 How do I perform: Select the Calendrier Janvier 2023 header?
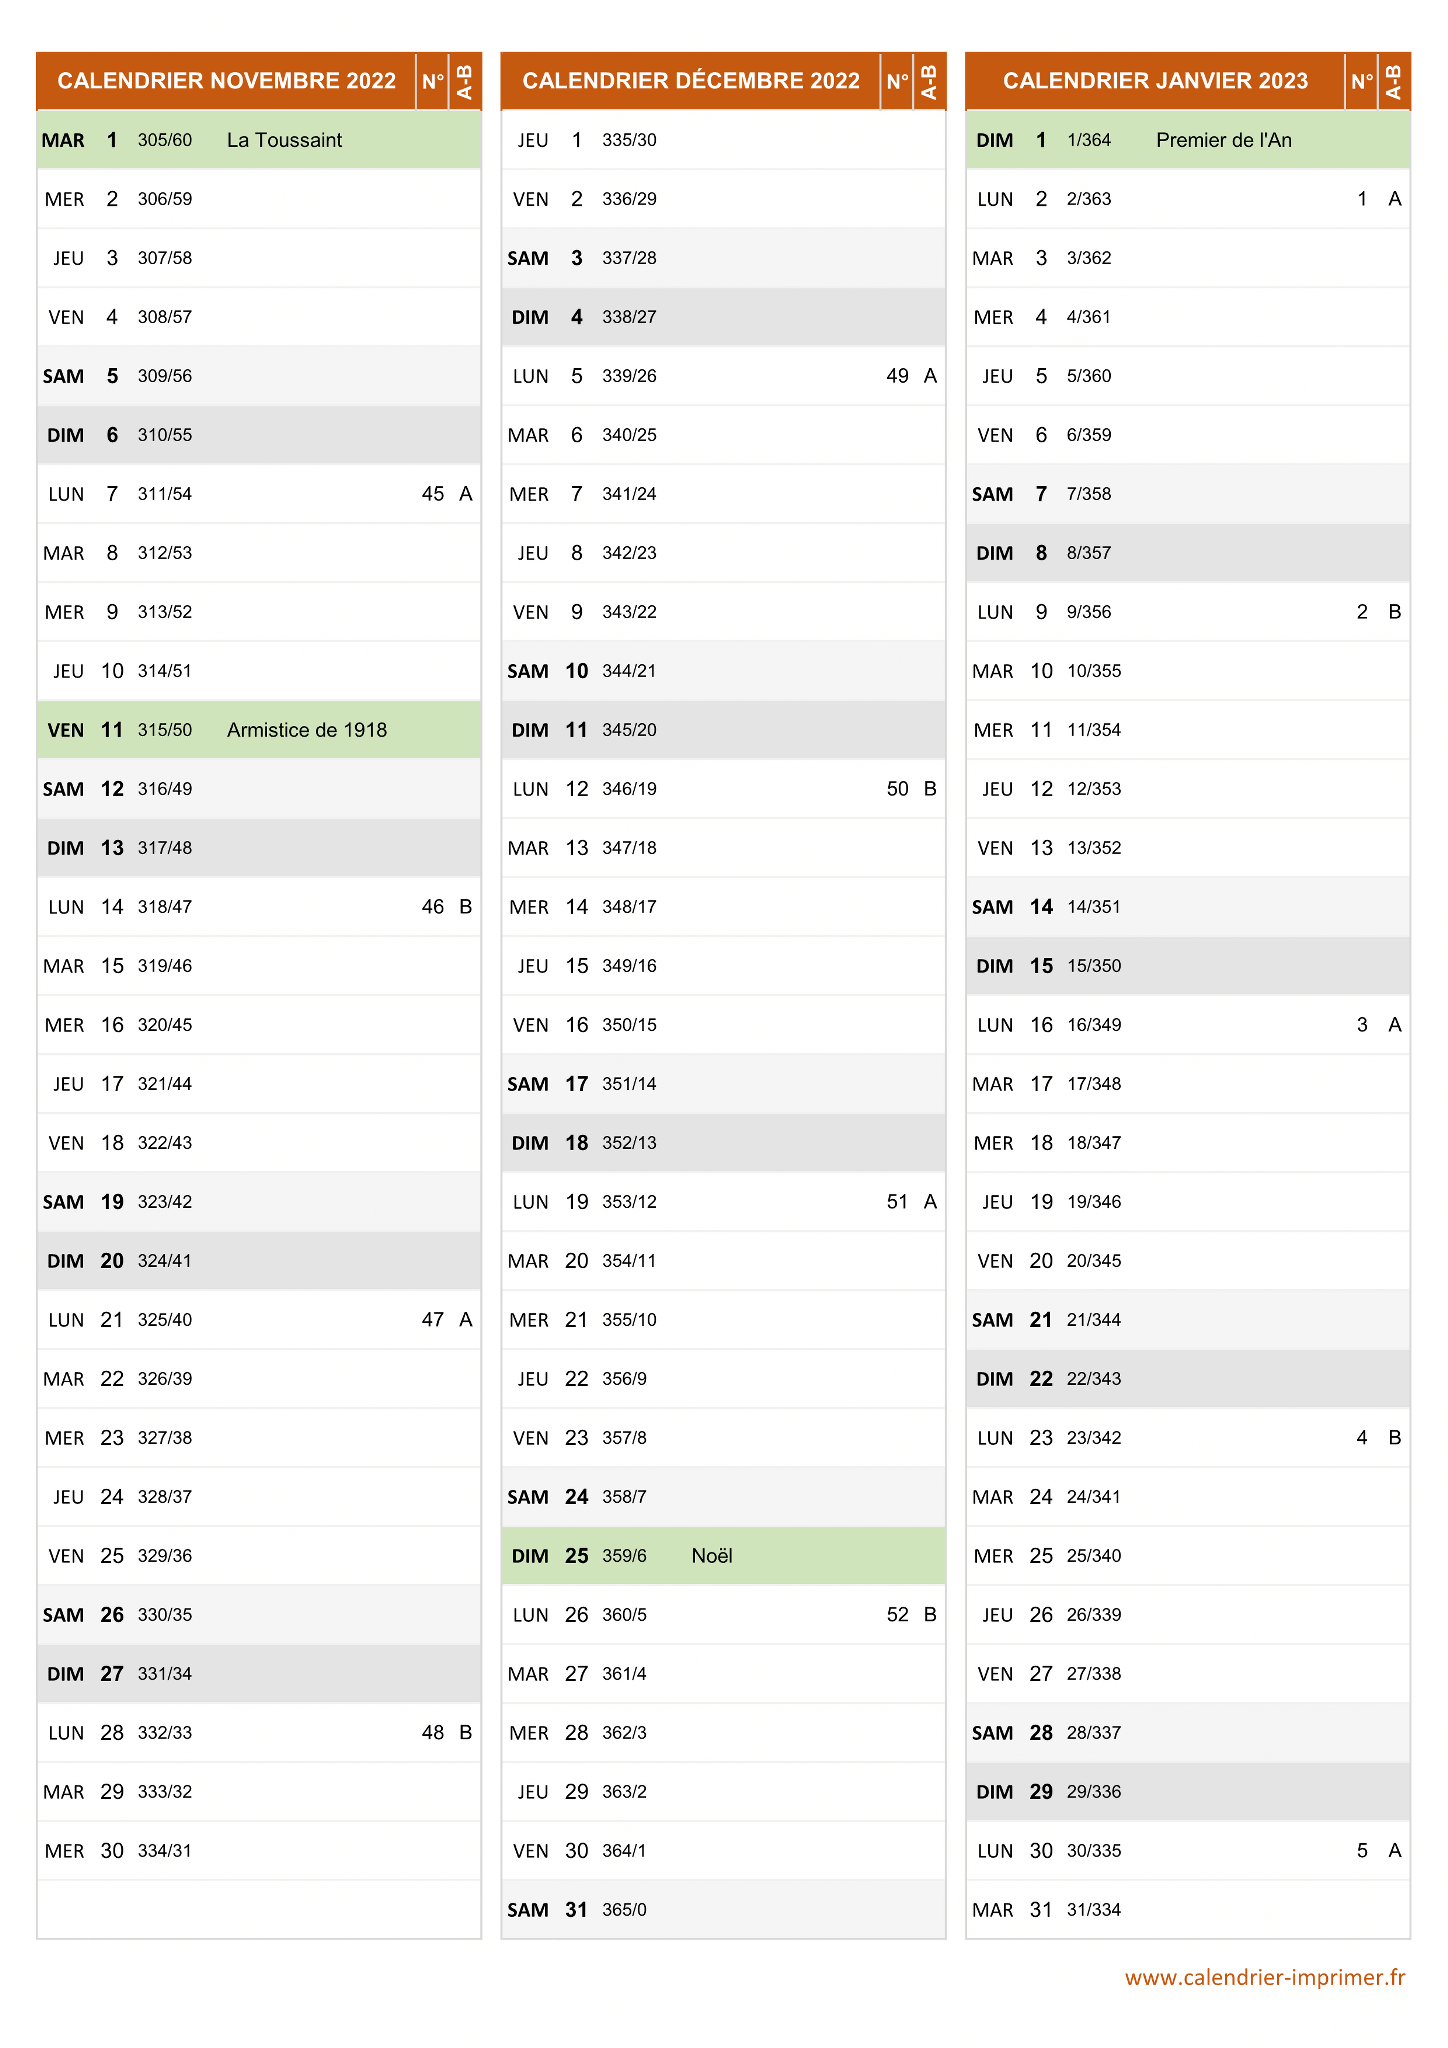(1155, 81)
